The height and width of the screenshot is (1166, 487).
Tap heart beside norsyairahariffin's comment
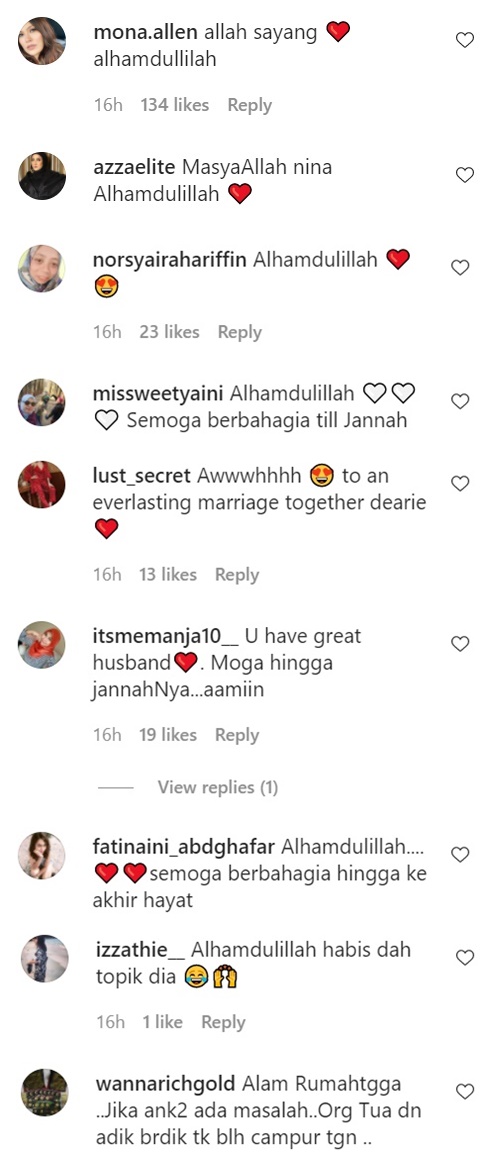click(460, 267)
